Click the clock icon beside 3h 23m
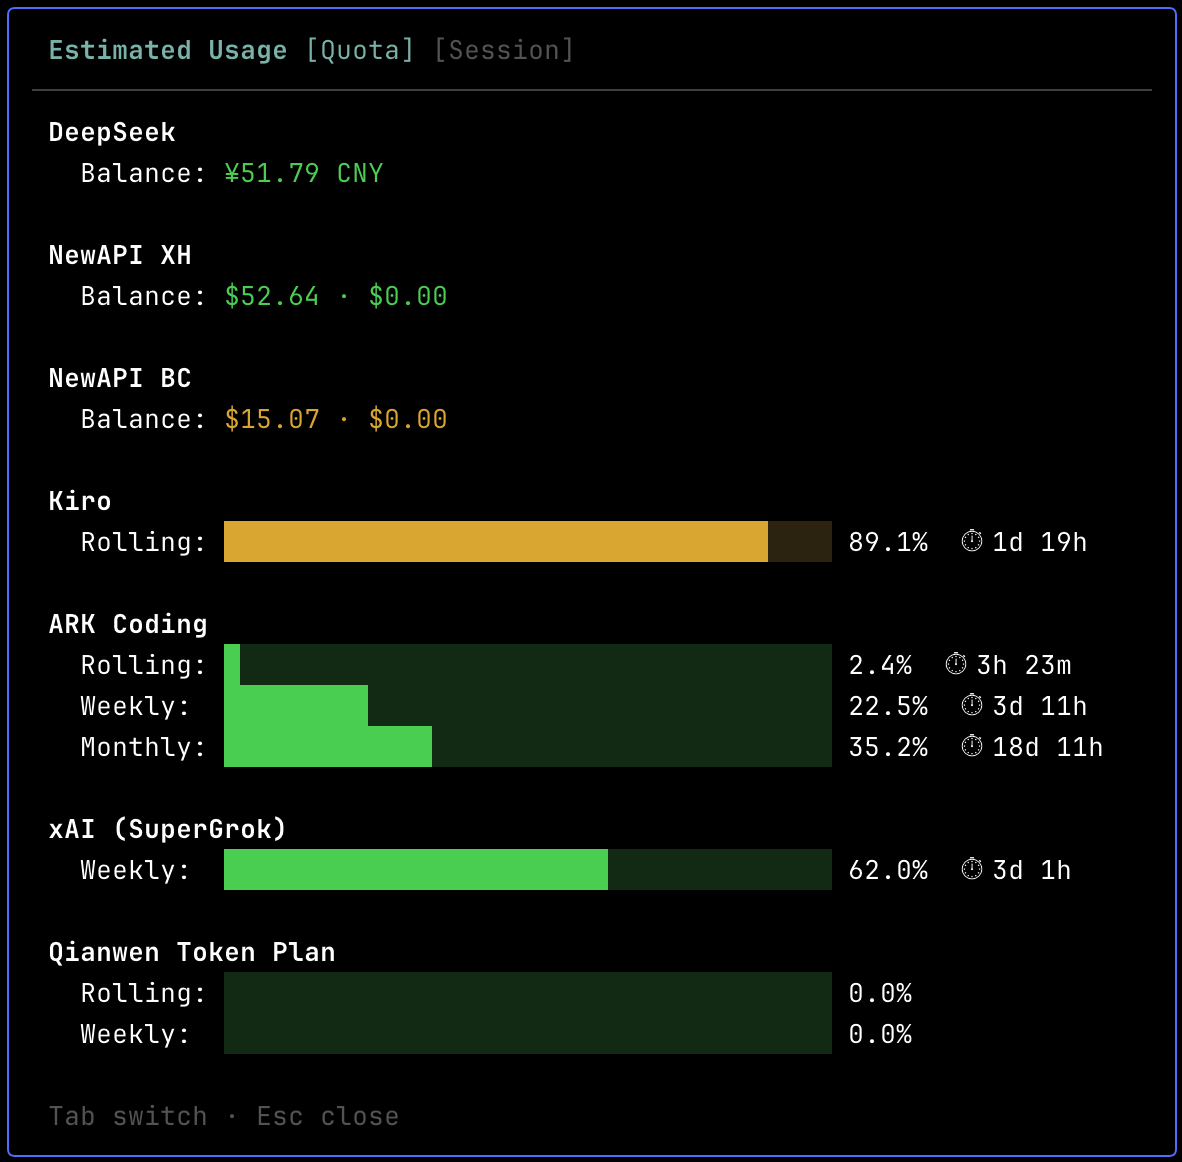Screen dimensions: 1182x1162 pos(956,664)
